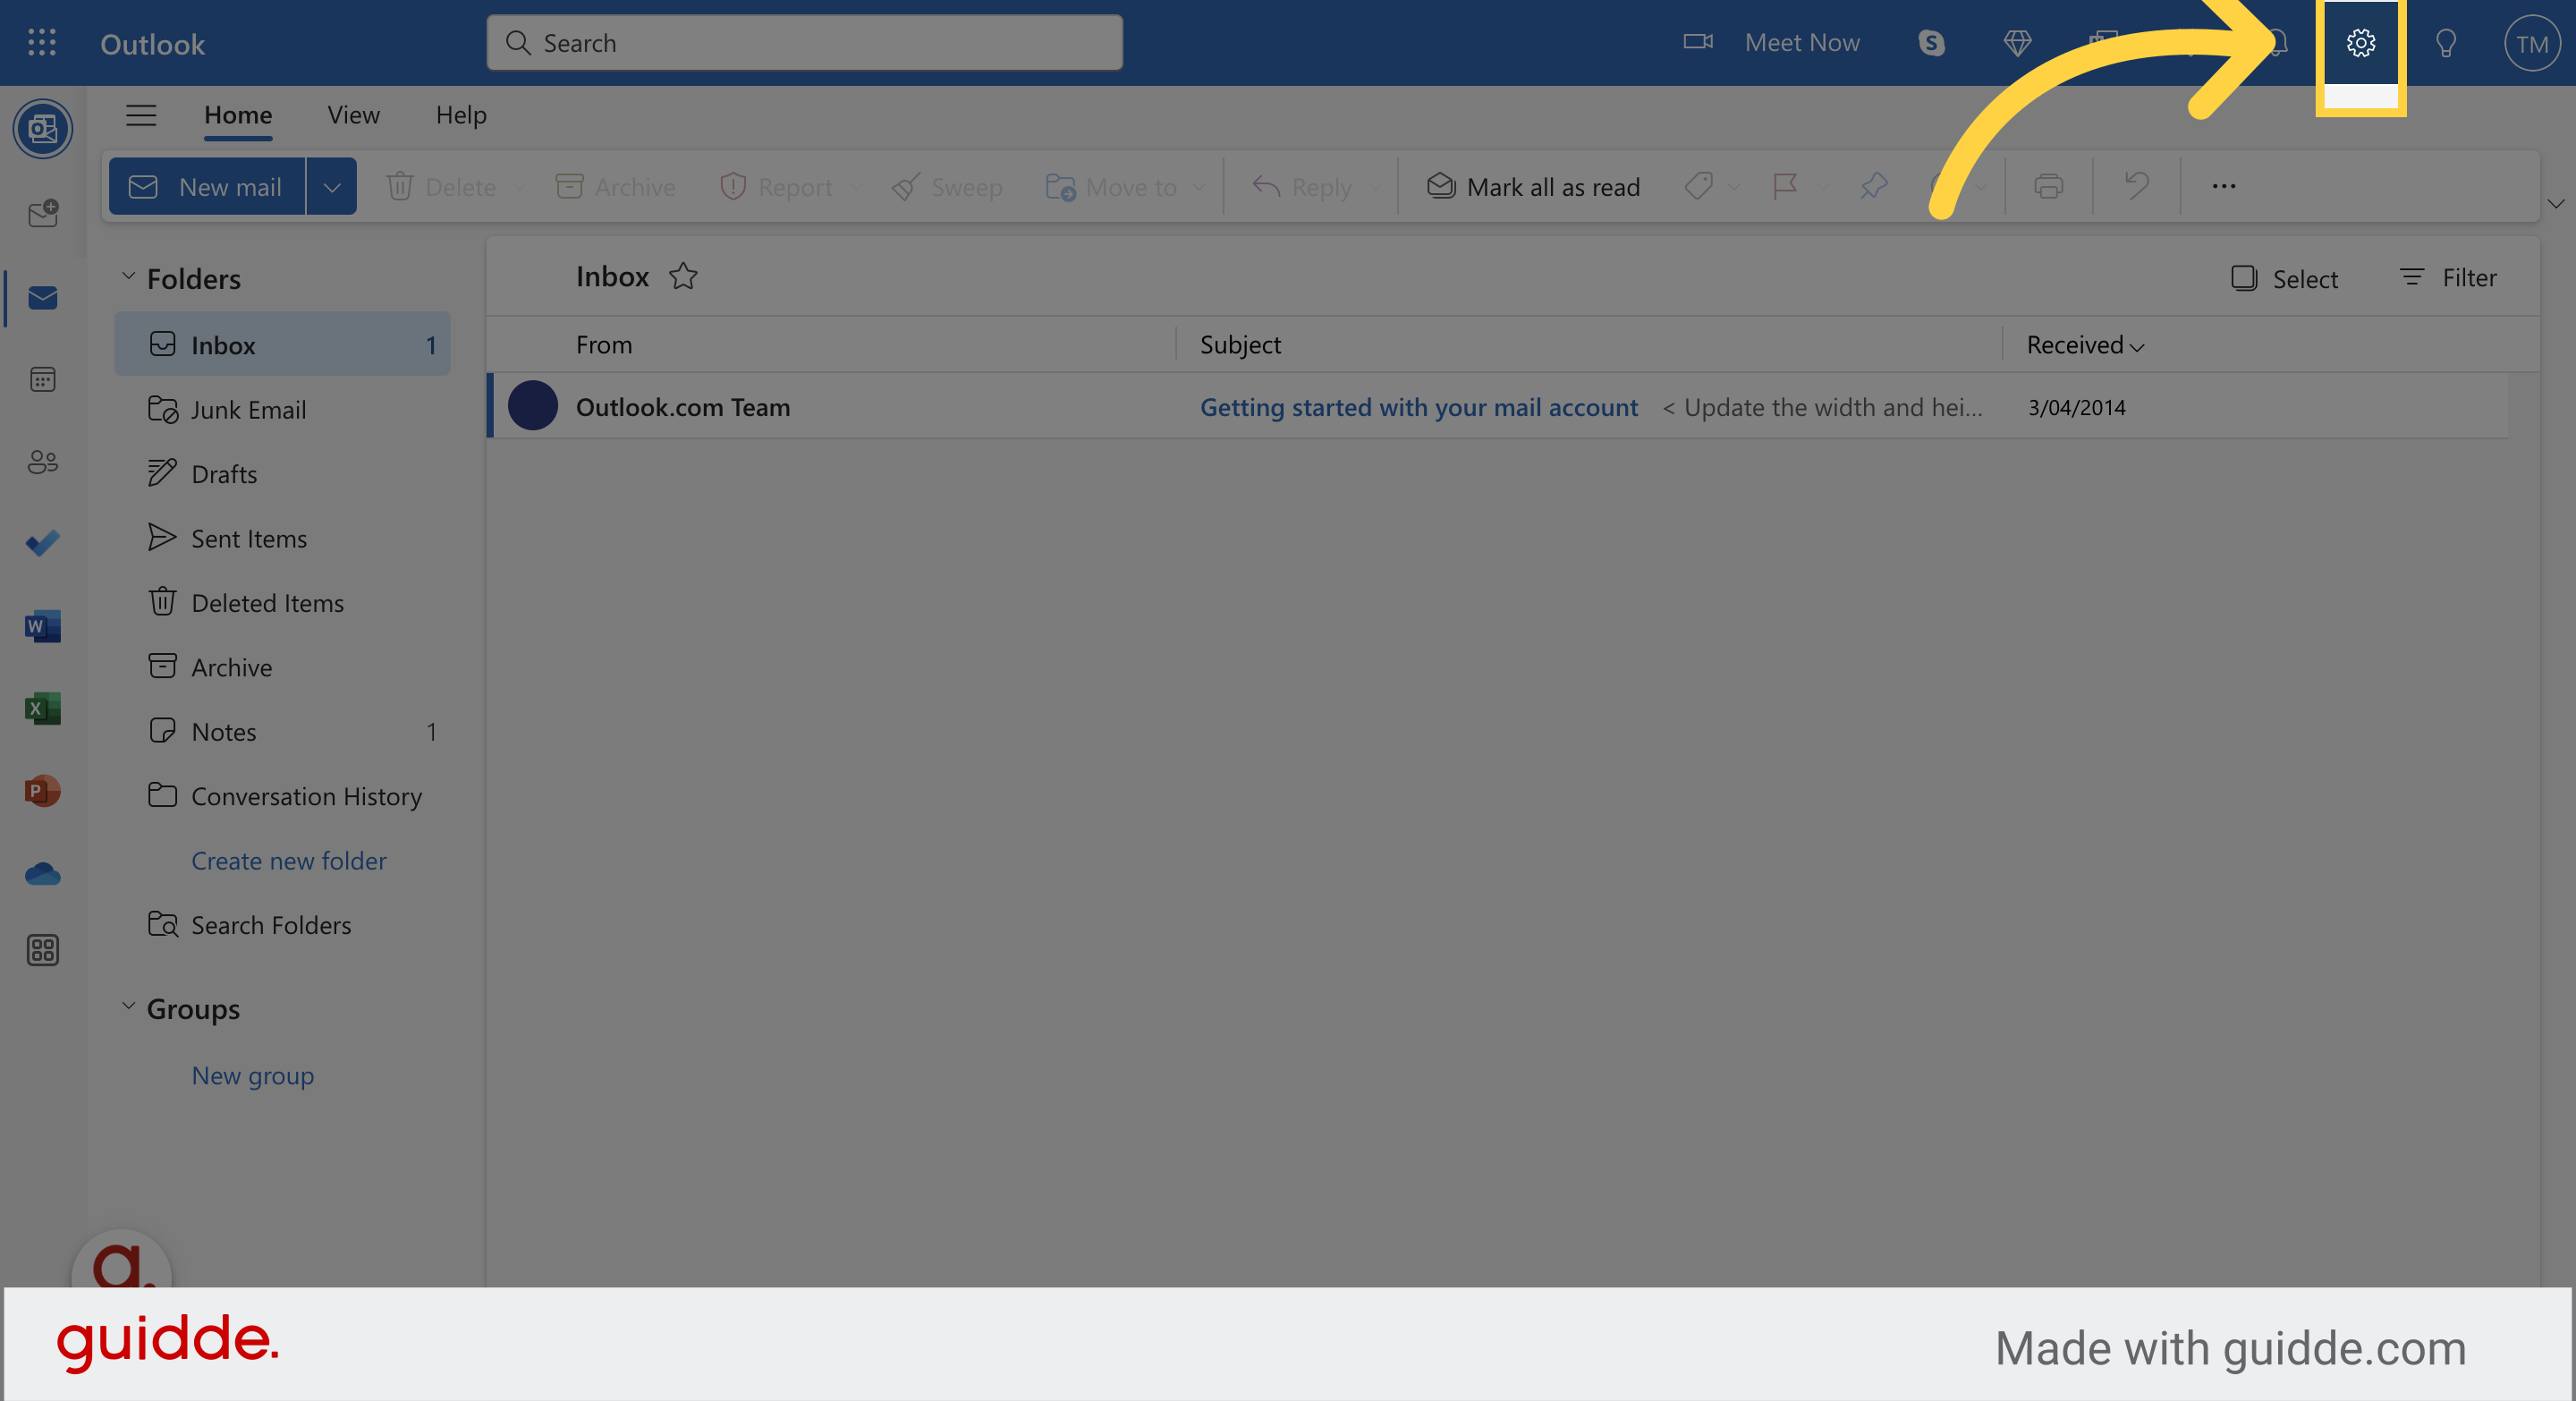Select the Inbox folder
Screen dimensions: 2576x1401
282,345
